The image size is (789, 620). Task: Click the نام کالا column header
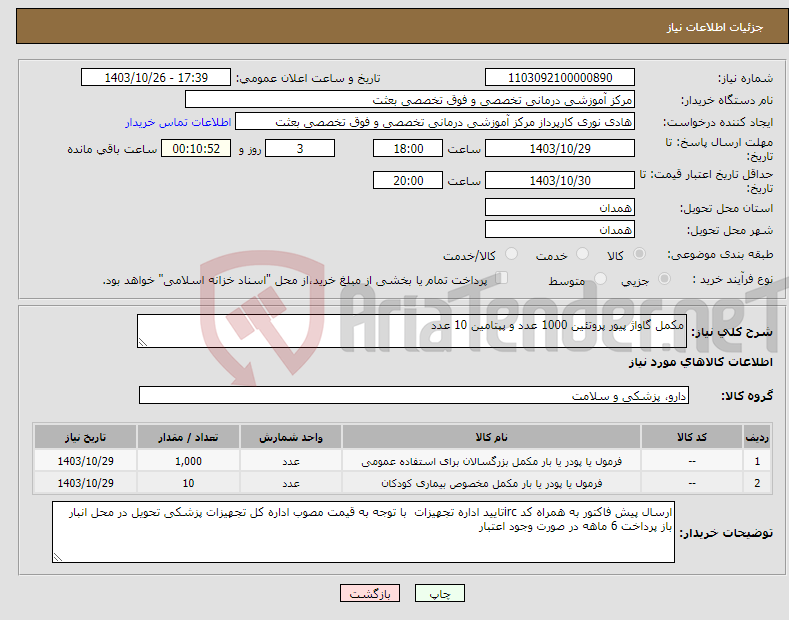click(x=491, y=437)
